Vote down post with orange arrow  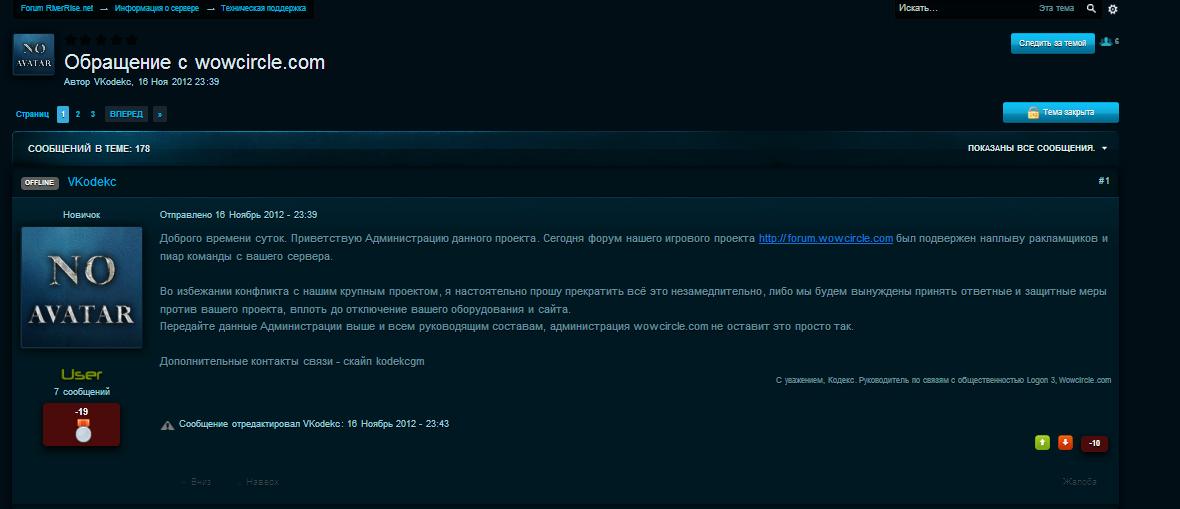(1065, 443)
